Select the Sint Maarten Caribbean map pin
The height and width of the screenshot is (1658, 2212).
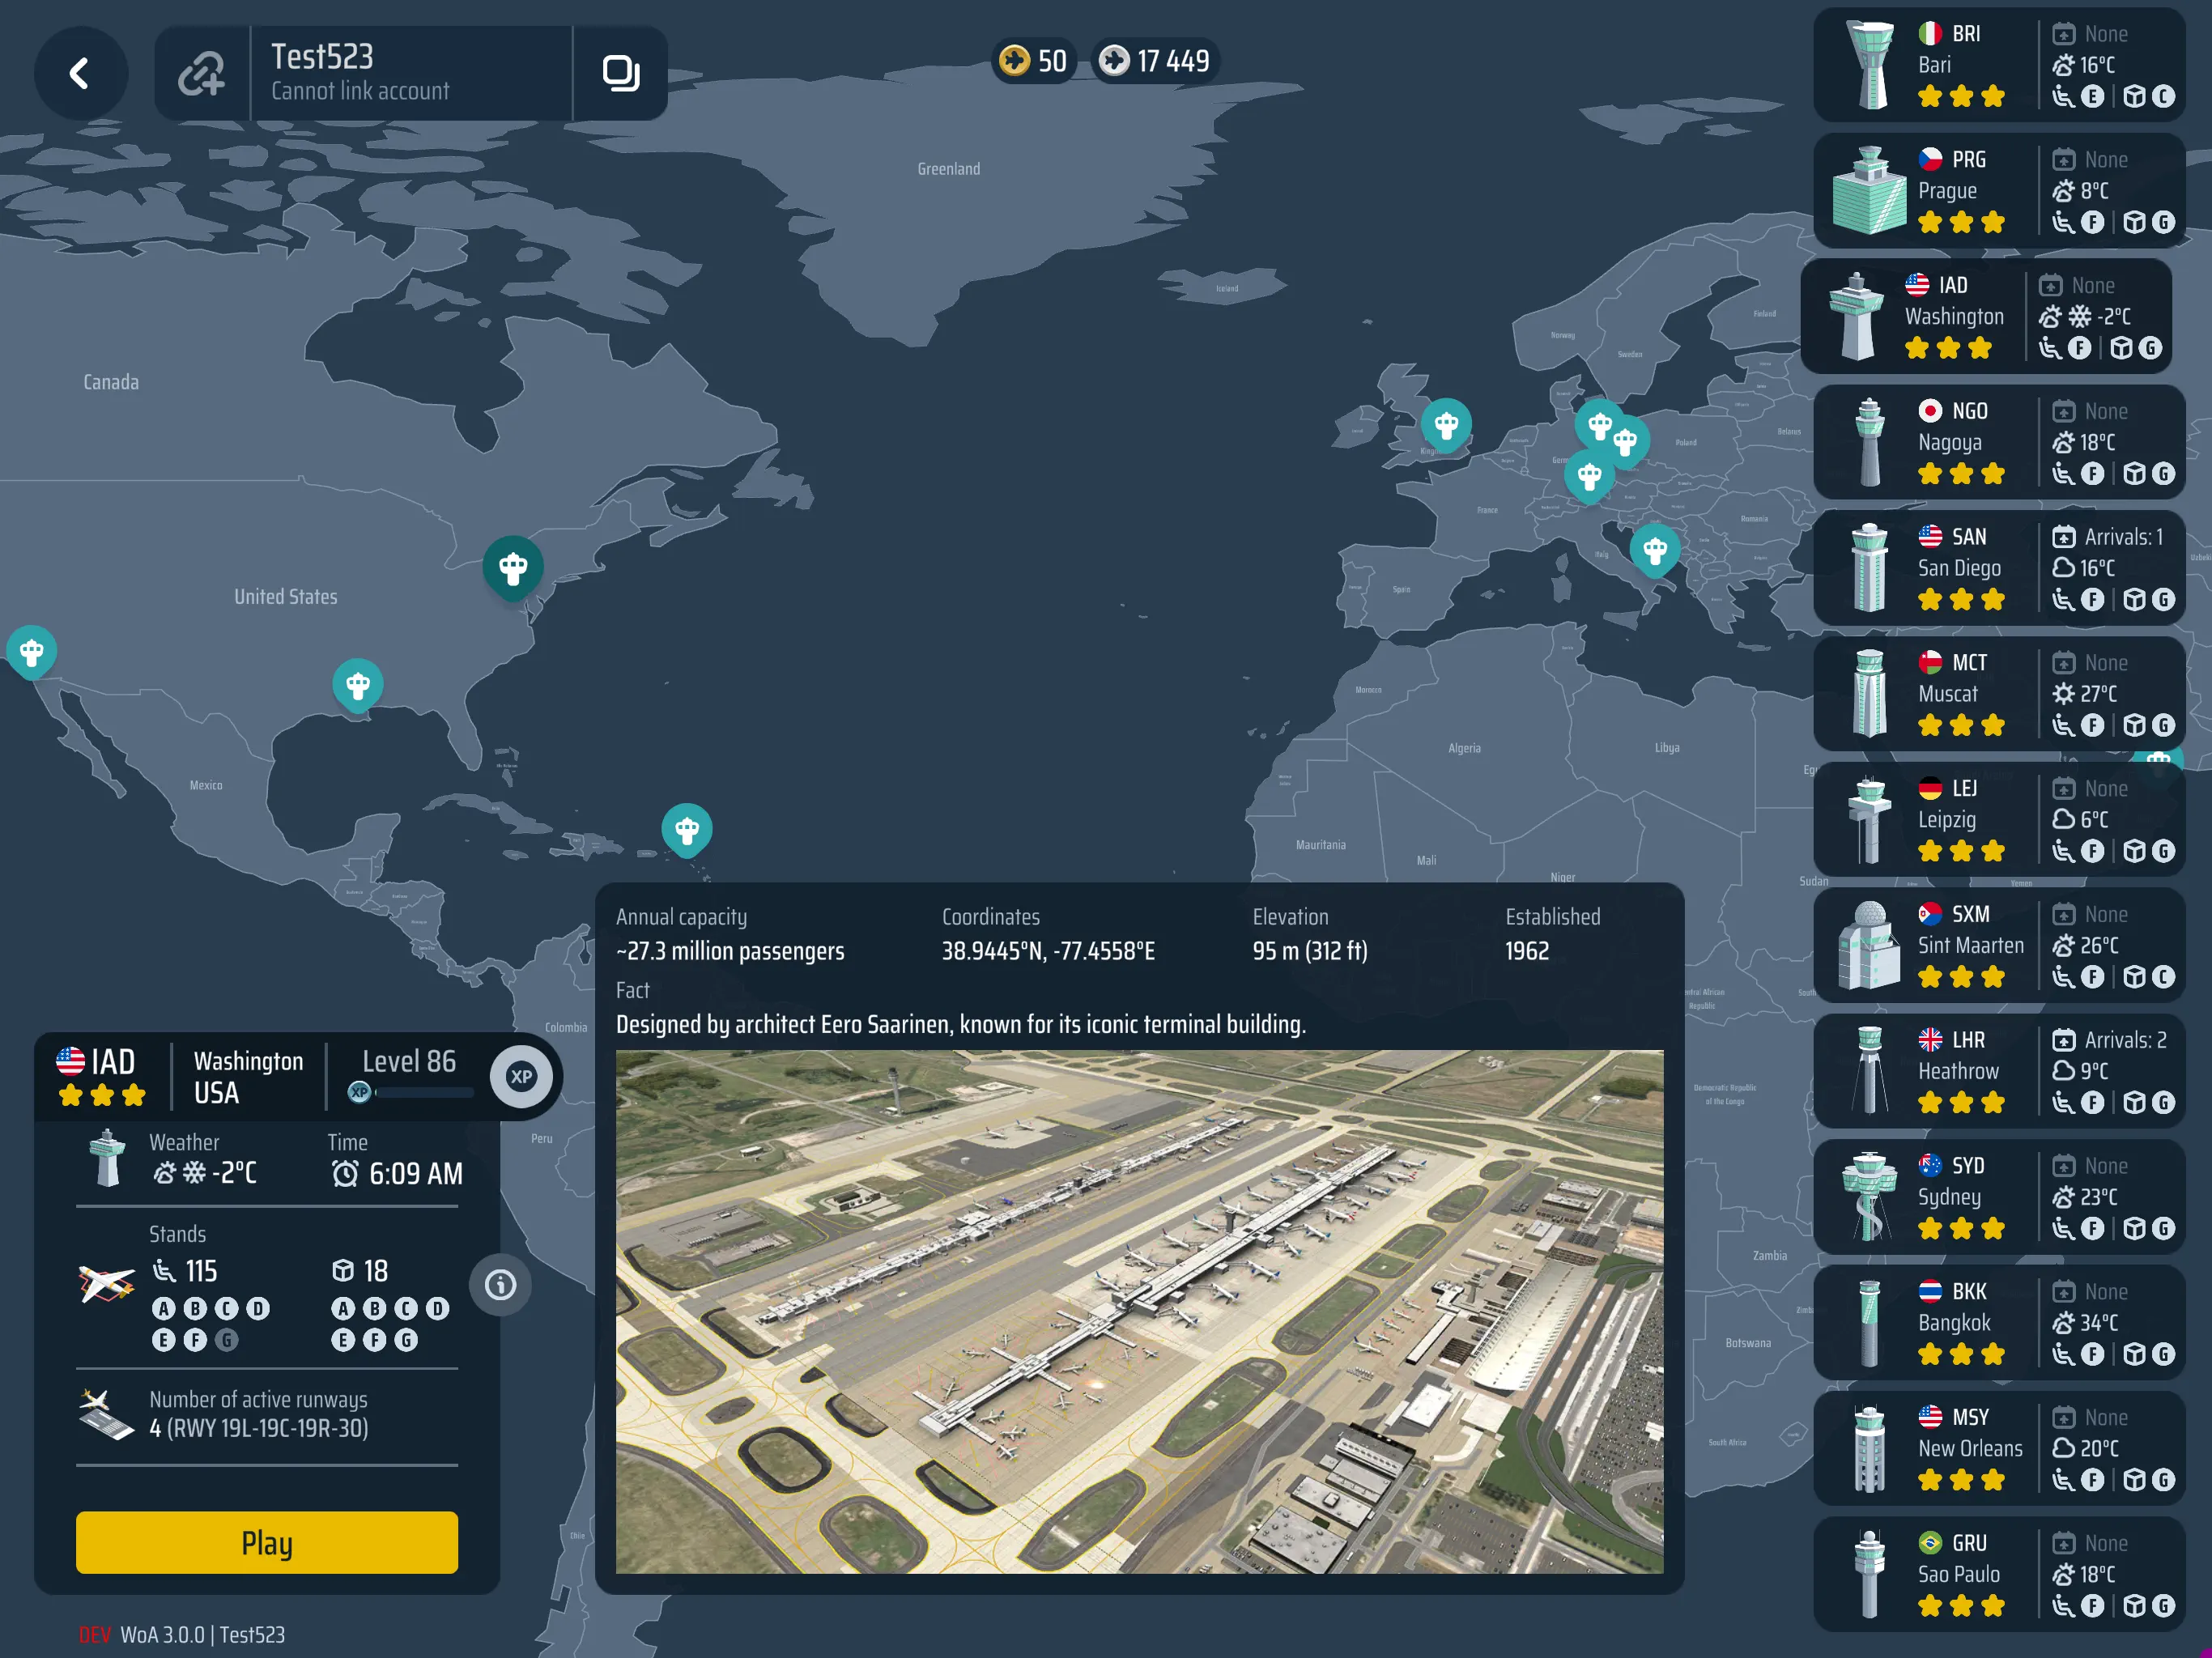click(686, 828)
